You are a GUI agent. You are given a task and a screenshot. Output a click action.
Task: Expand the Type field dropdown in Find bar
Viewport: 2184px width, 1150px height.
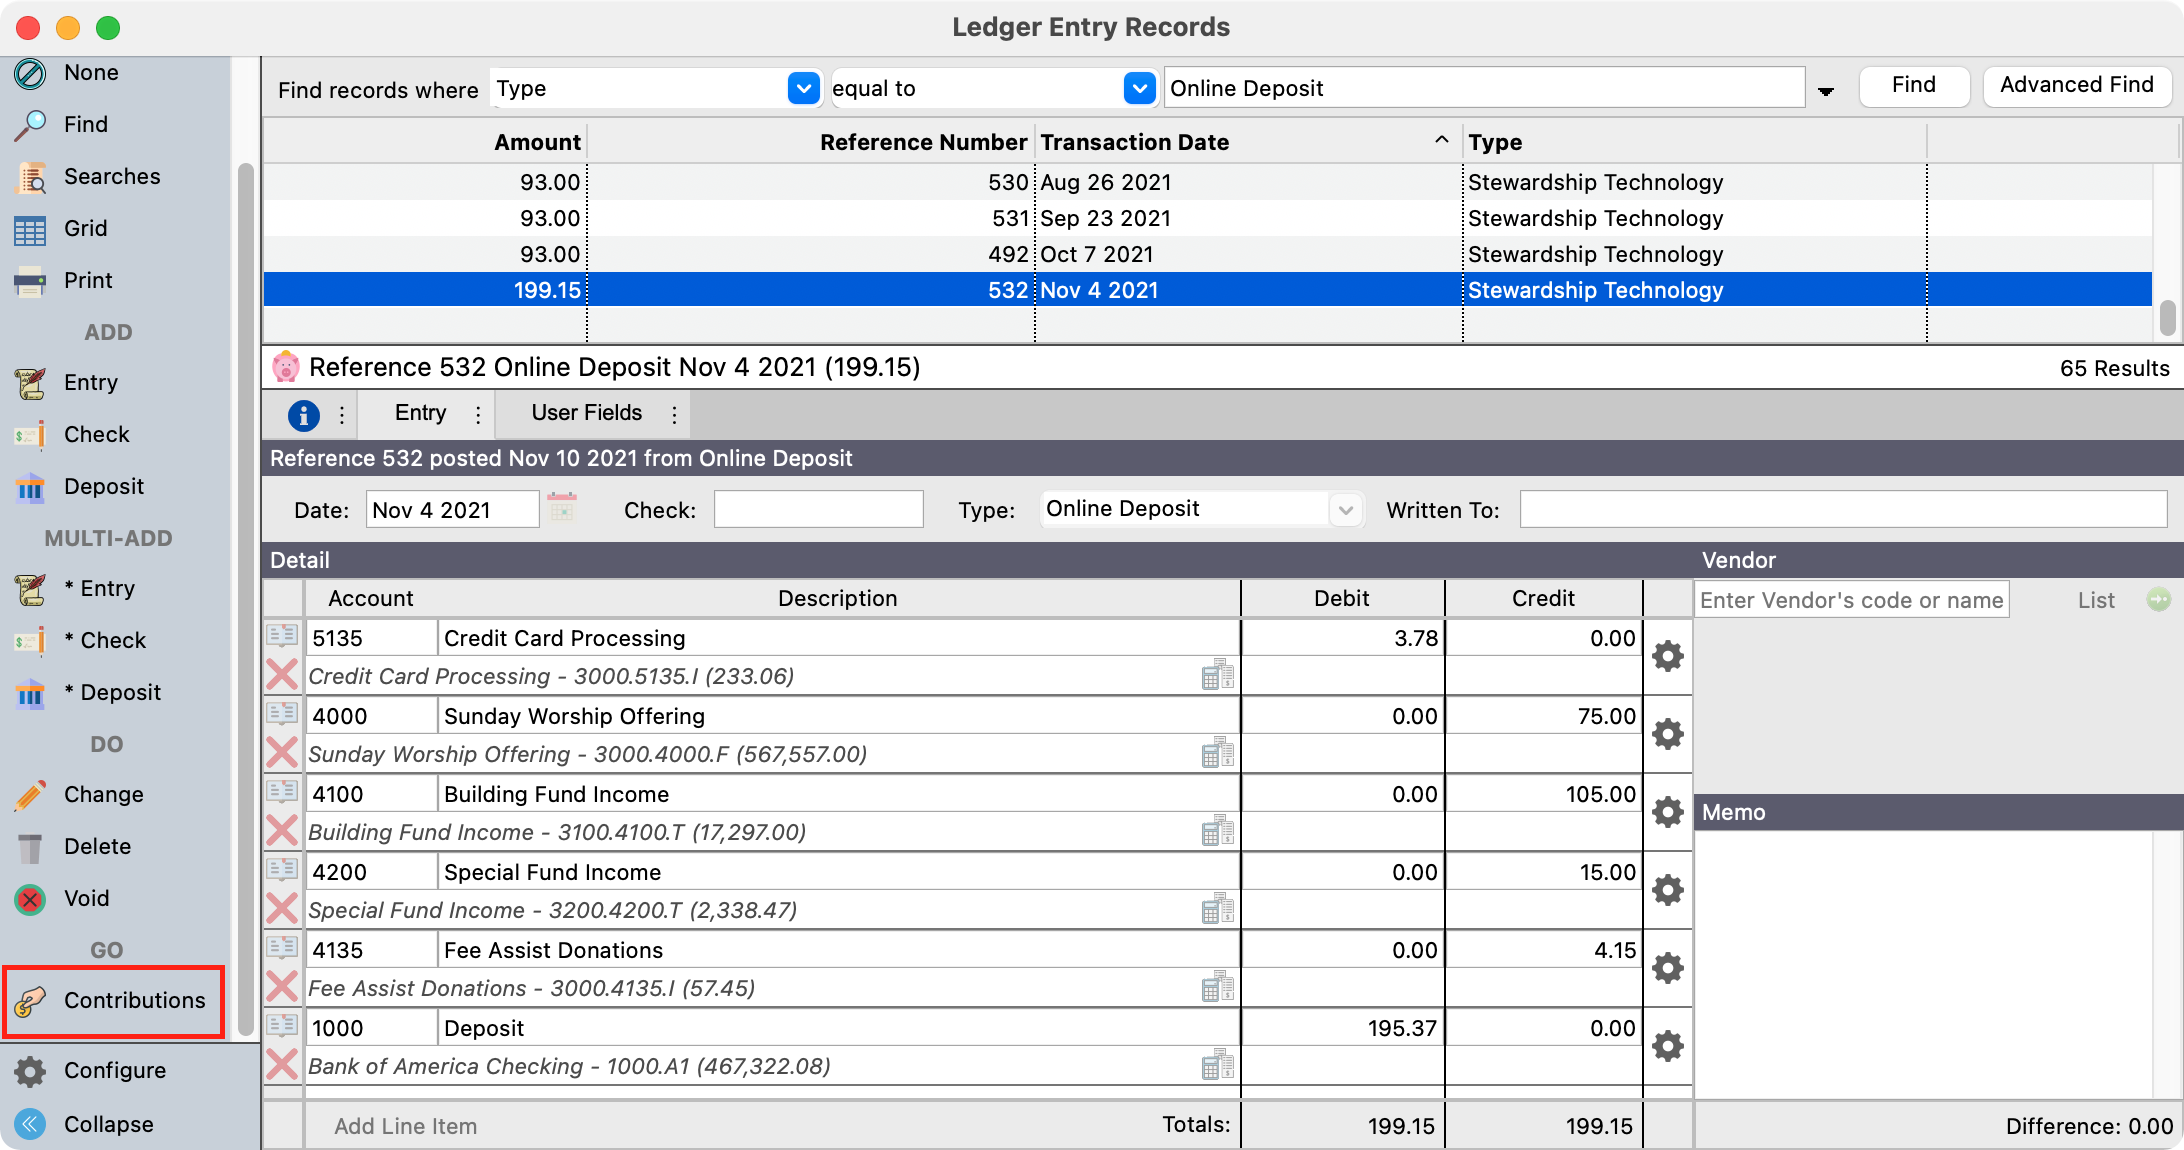(803, 89)
